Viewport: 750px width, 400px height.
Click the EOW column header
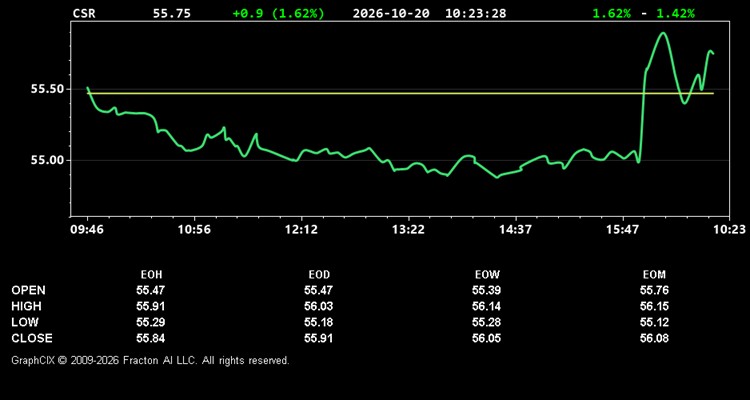point(487,275)
